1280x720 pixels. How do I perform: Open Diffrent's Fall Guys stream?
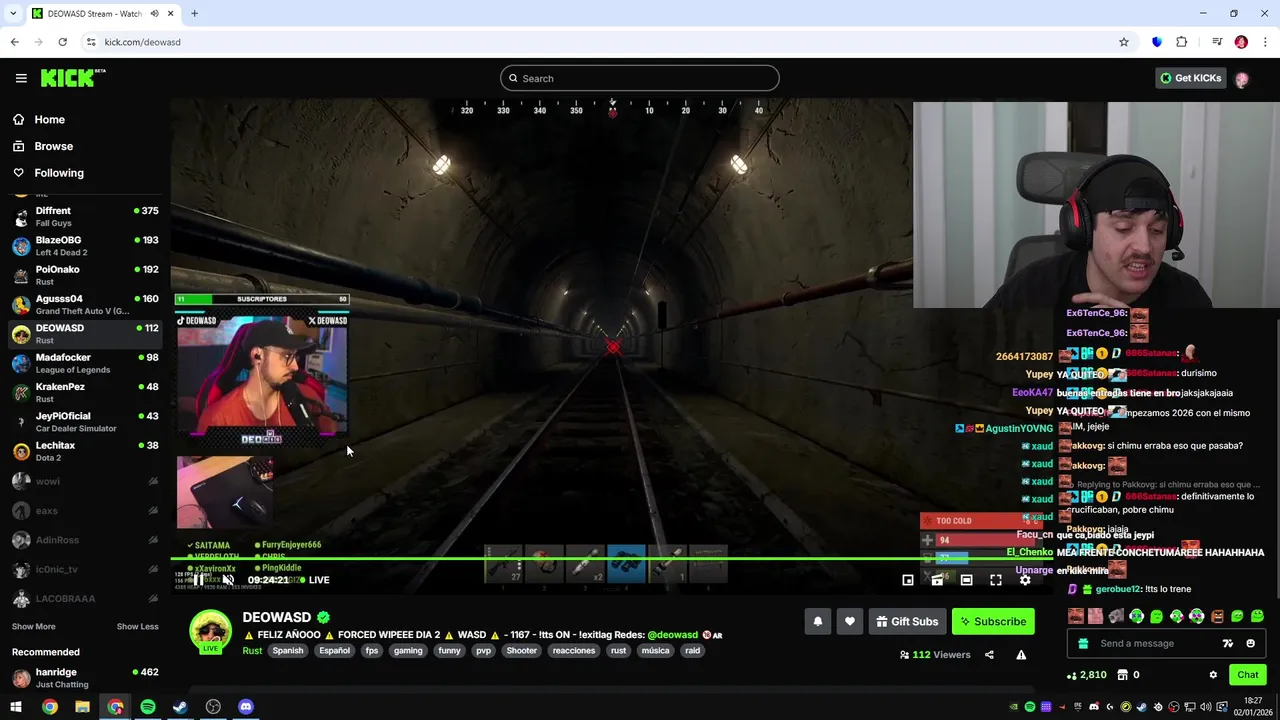pos(85,217)
